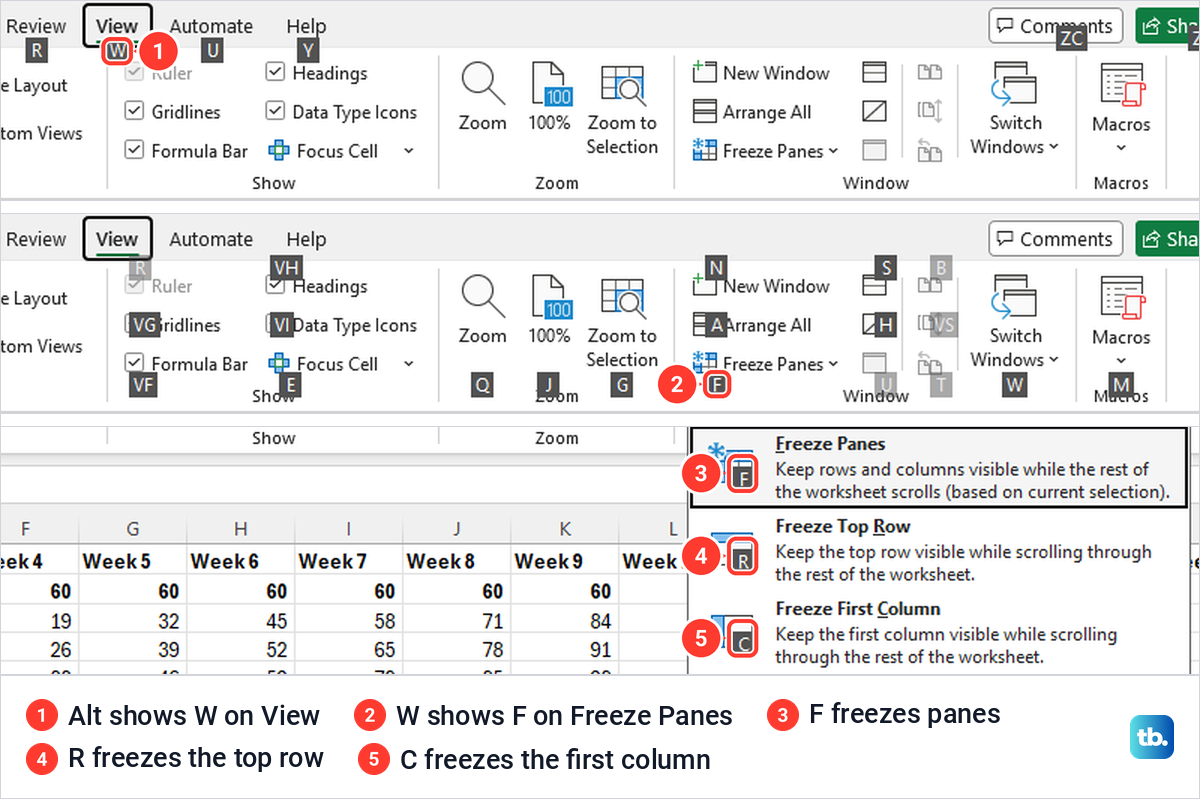Image resolution: width=1200 pixels, height=799 pixels.
Task: Toggle Data Type Icons checkbox in top ribbon
Action: 275,112
